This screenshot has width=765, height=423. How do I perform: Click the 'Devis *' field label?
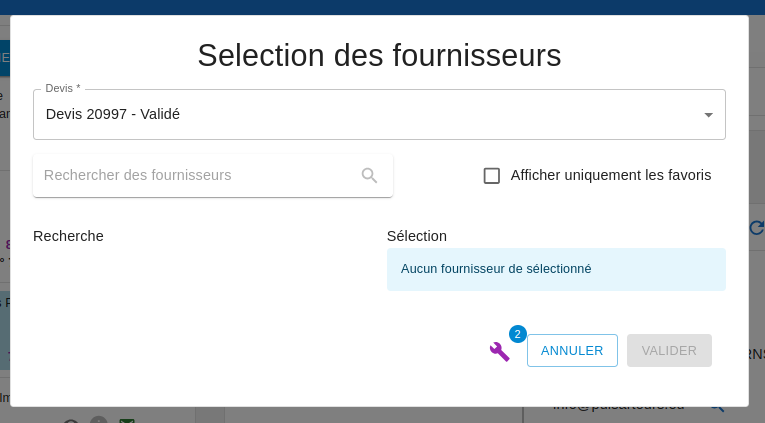(x=63, y=89)
